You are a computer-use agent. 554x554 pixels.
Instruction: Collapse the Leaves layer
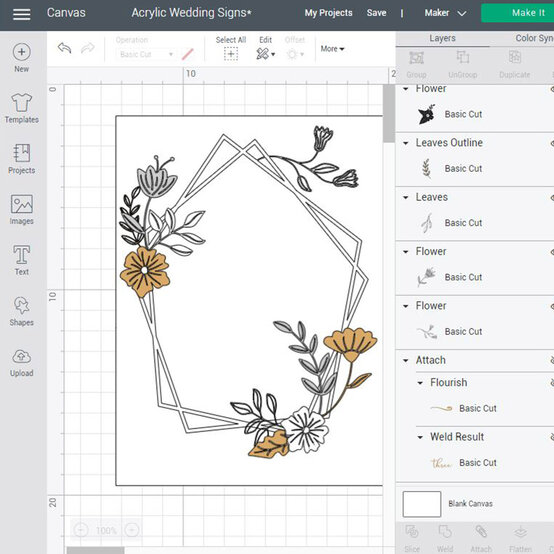pyautogui.click(x=406, y=198)
